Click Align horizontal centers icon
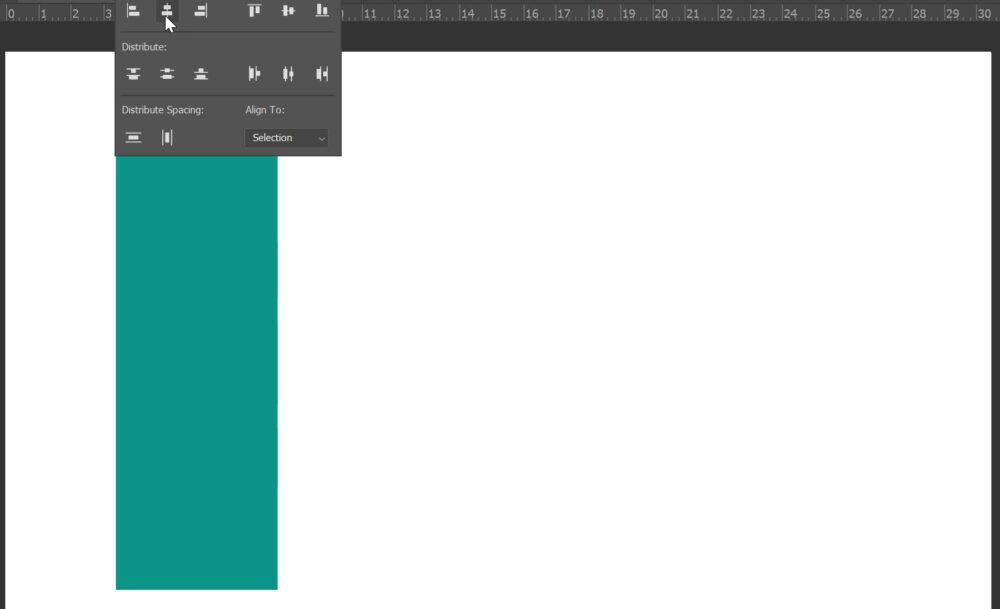This screenshot has width=1000, height=609. (x=167, y=11)
